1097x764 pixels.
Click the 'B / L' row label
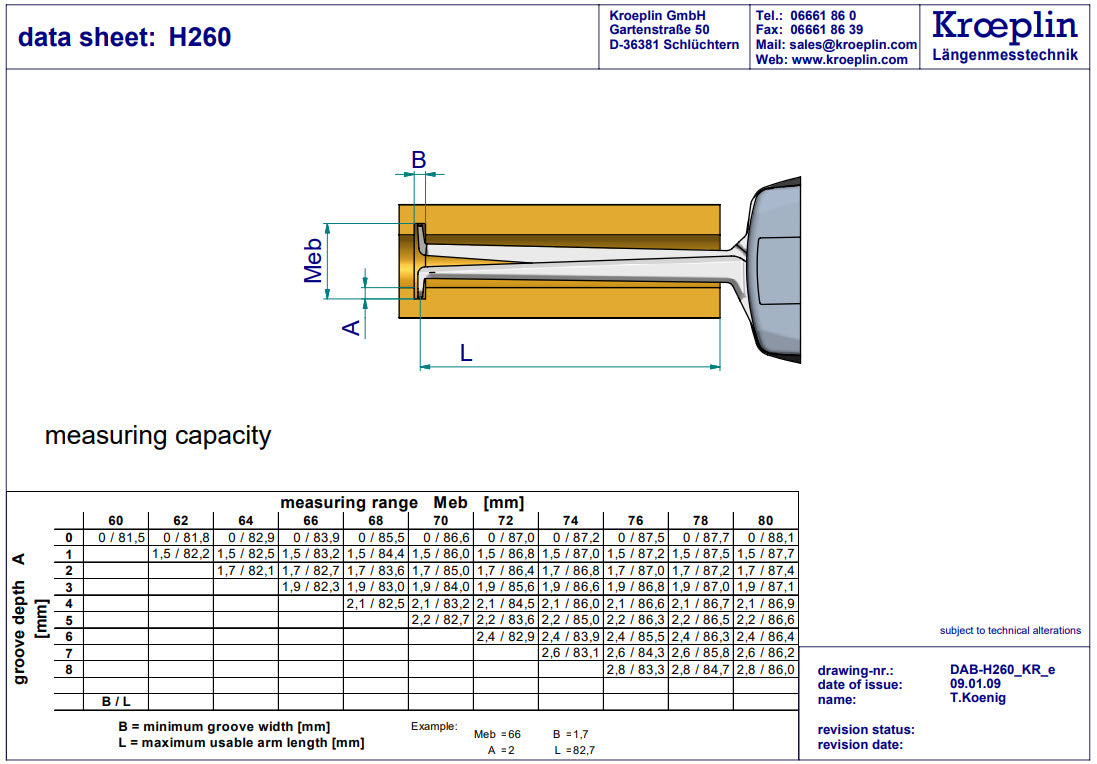click(116, 701)
